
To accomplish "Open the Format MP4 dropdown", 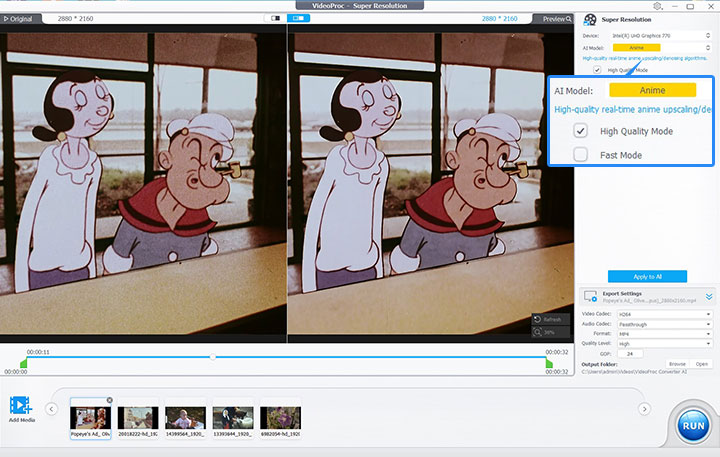I will pyautogui.click(x=664, y=334).
